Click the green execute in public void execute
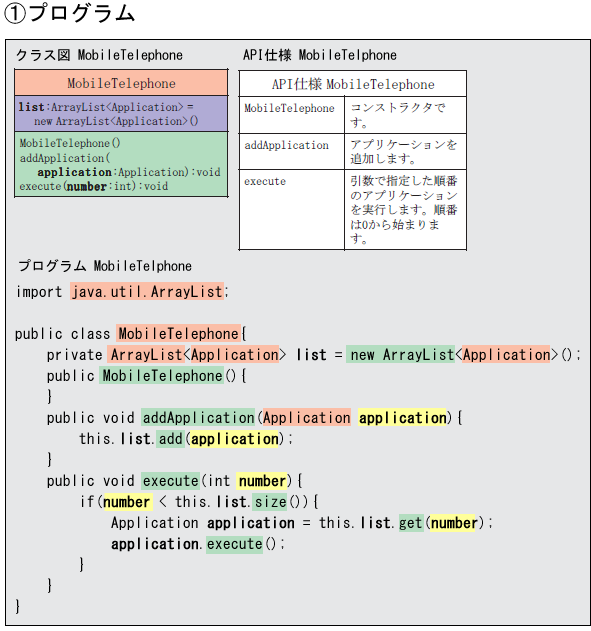 pos(171,480)
